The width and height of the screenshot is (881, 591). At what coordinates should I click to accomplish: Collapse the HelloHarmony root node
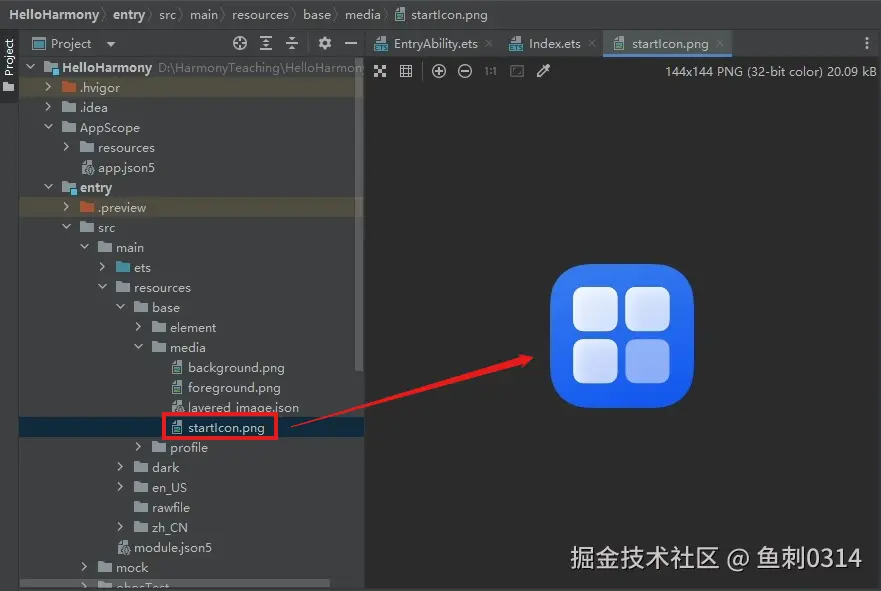point(31,67)
